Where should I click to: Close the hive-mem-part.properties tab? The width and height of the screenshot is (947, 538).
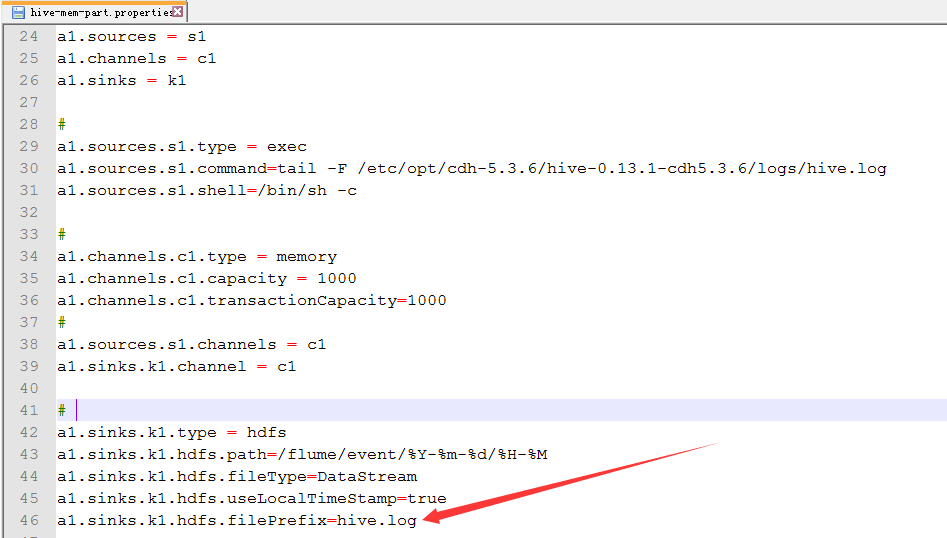point(178,11)
